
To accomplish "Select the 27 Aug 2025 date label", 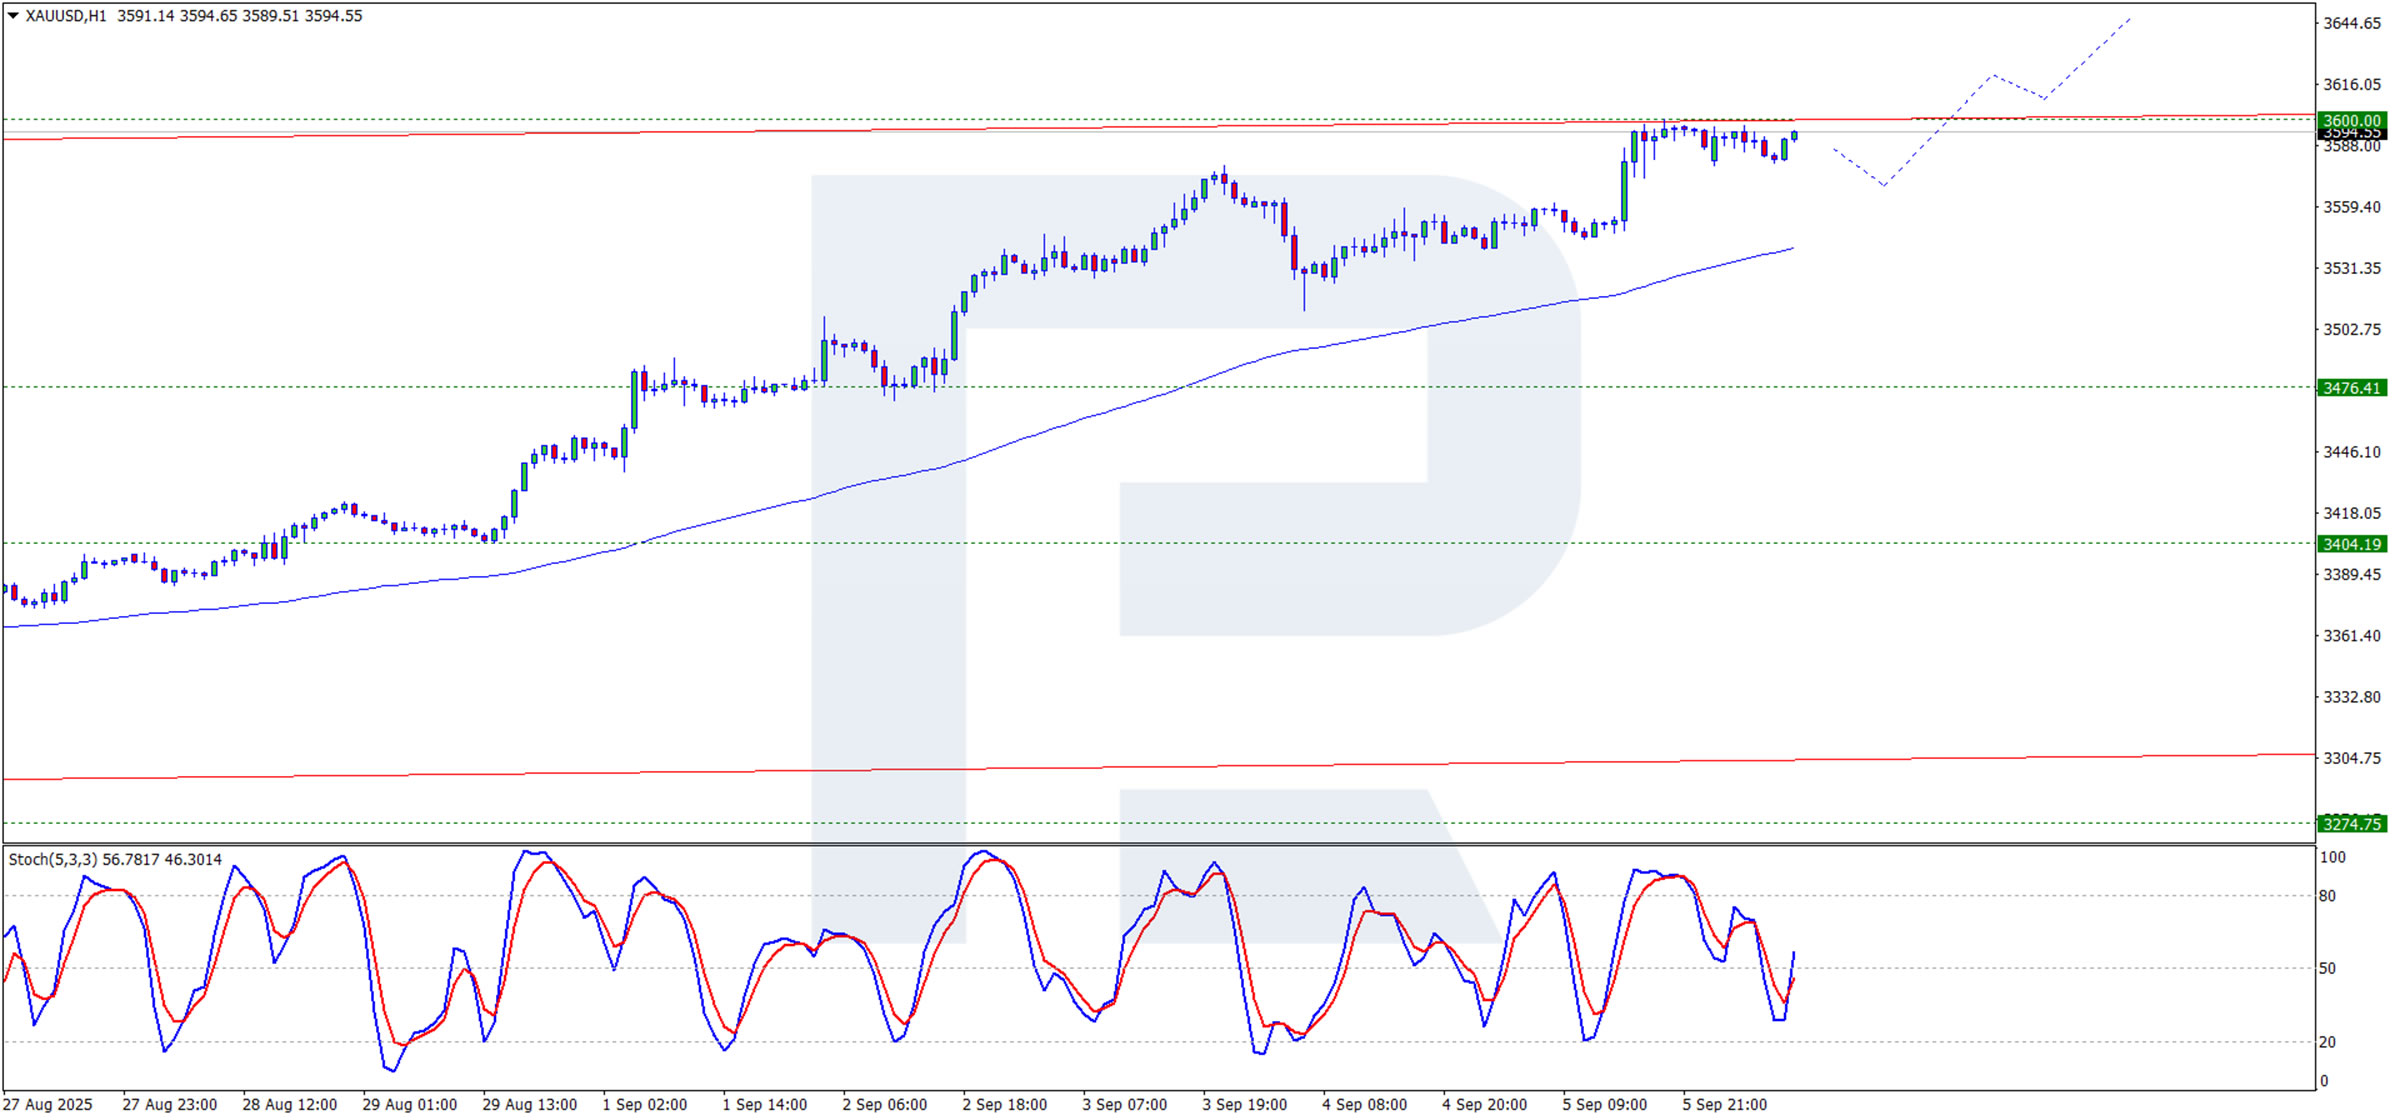I will click(x=48, y=1104).
